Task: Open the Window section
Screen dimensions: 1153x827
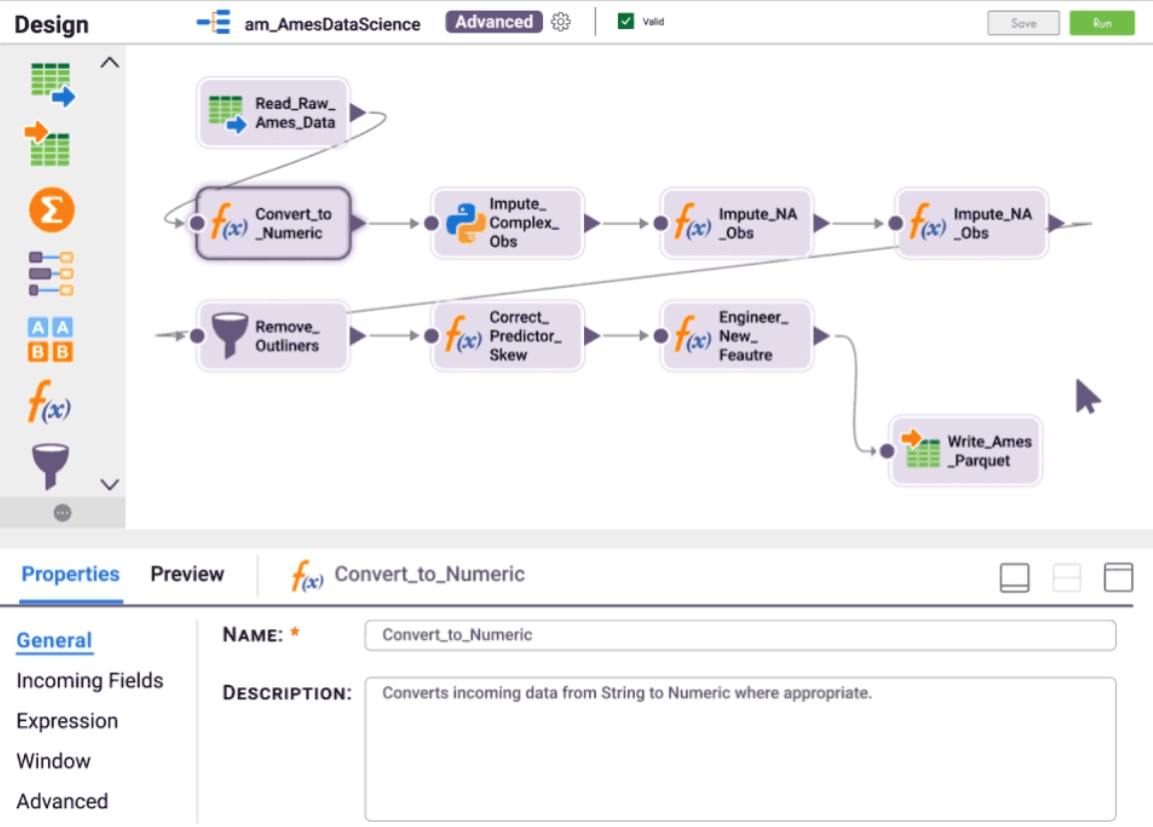Action: 53,761
